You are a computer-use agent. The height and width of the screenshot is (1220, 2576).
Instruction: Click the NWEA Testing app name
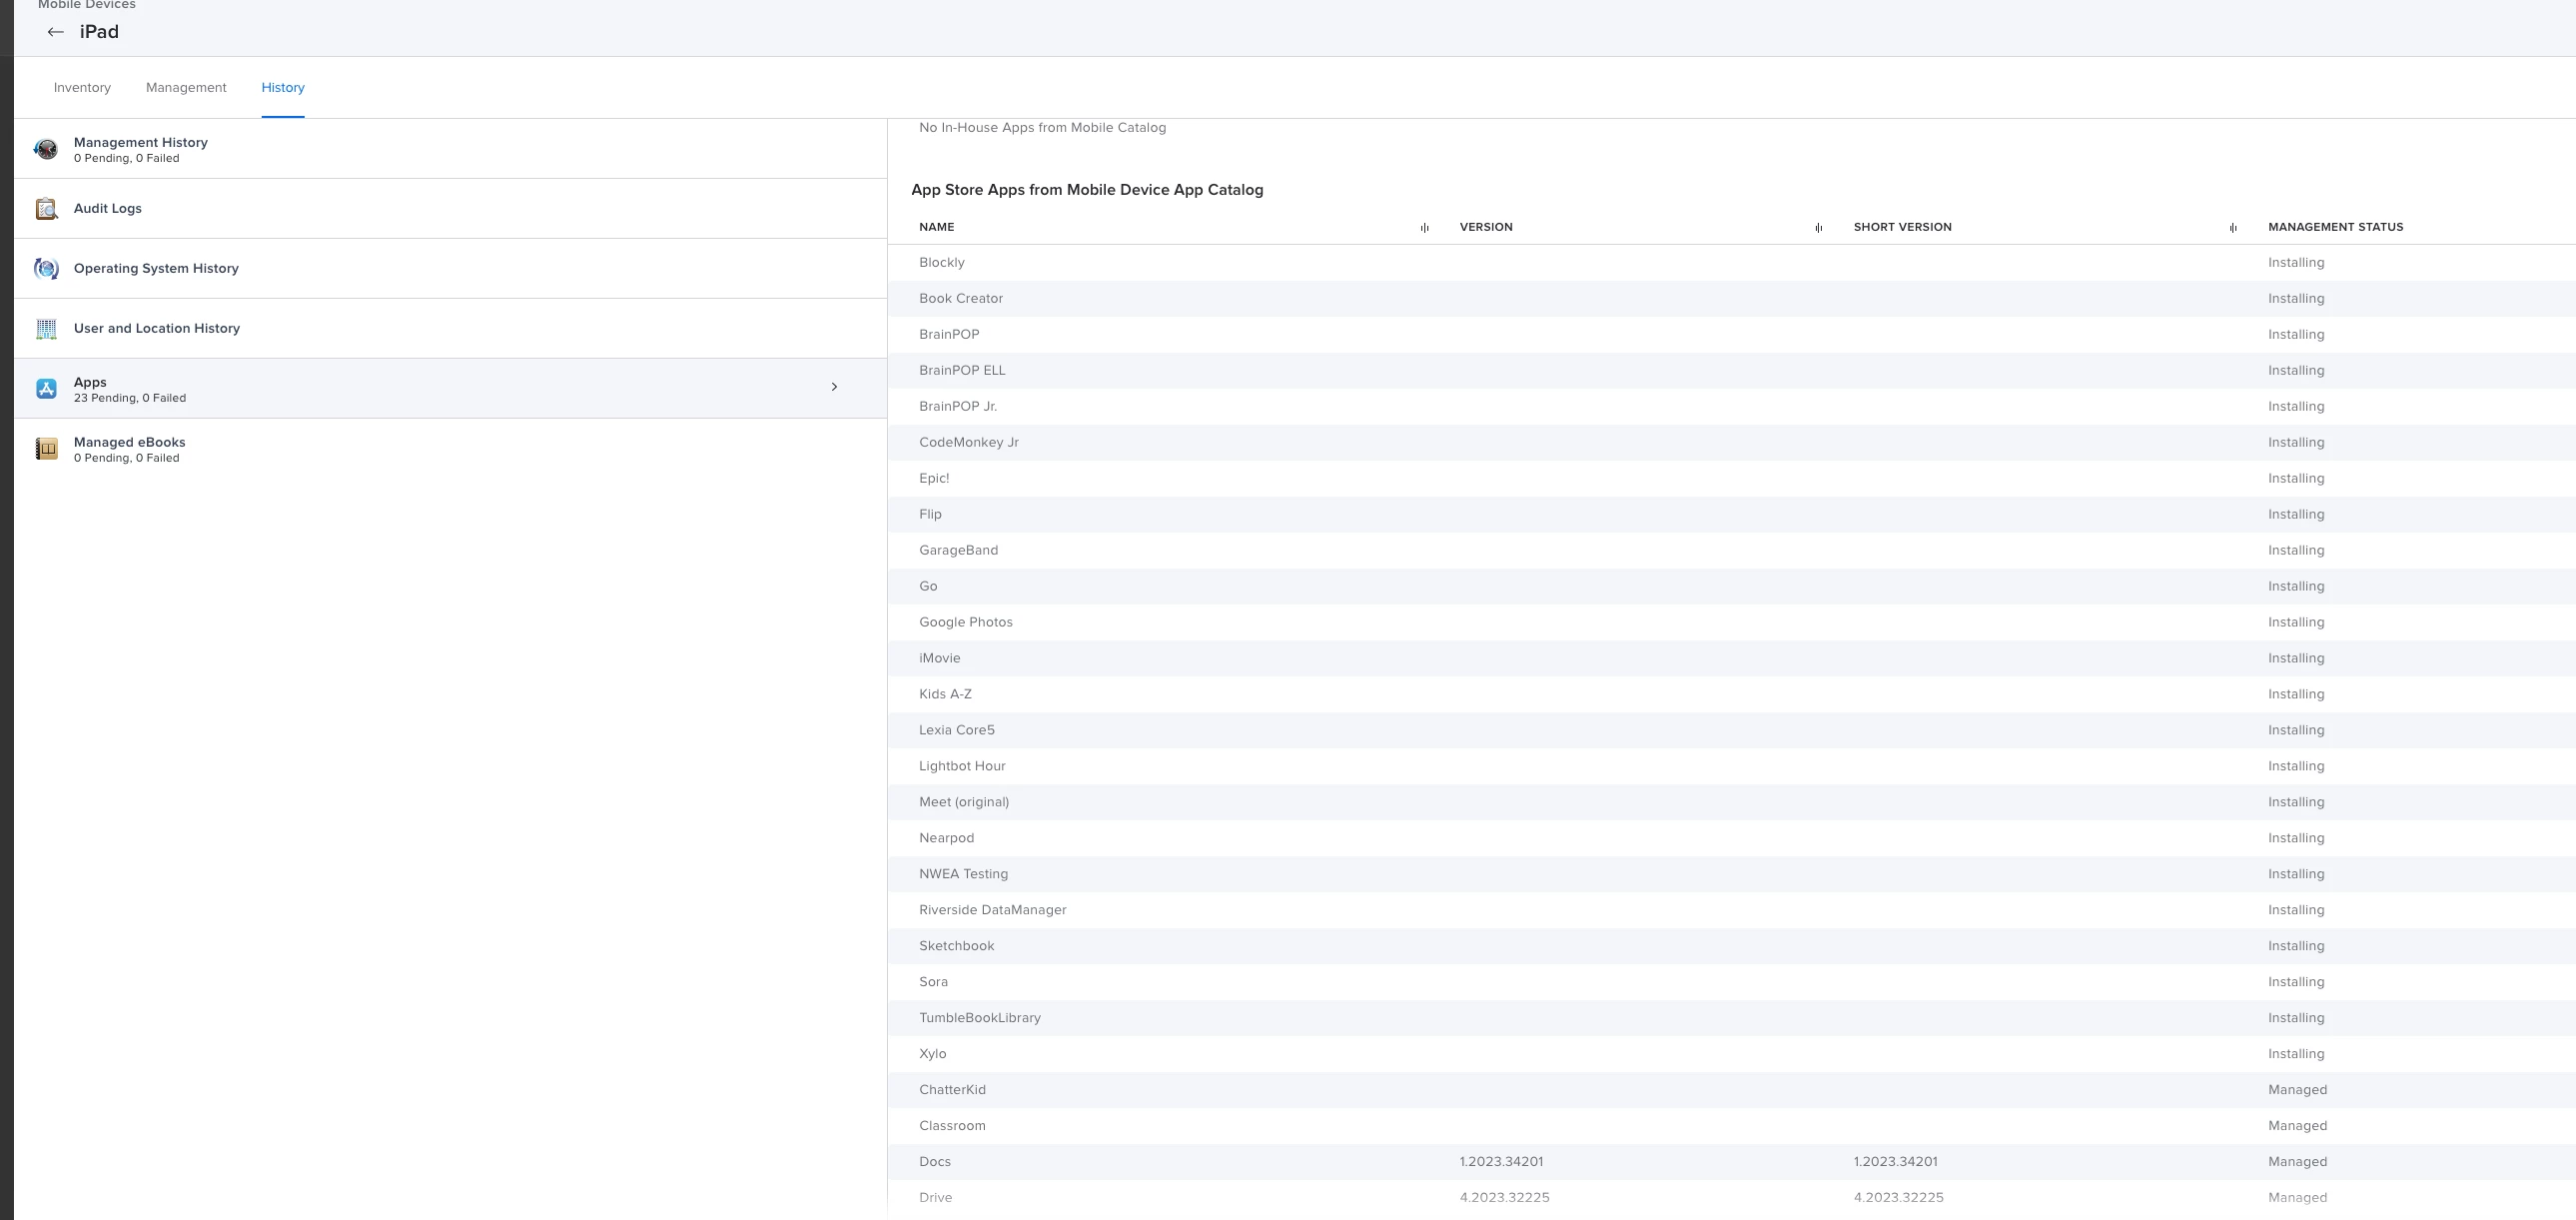click(x=963, y=875)
